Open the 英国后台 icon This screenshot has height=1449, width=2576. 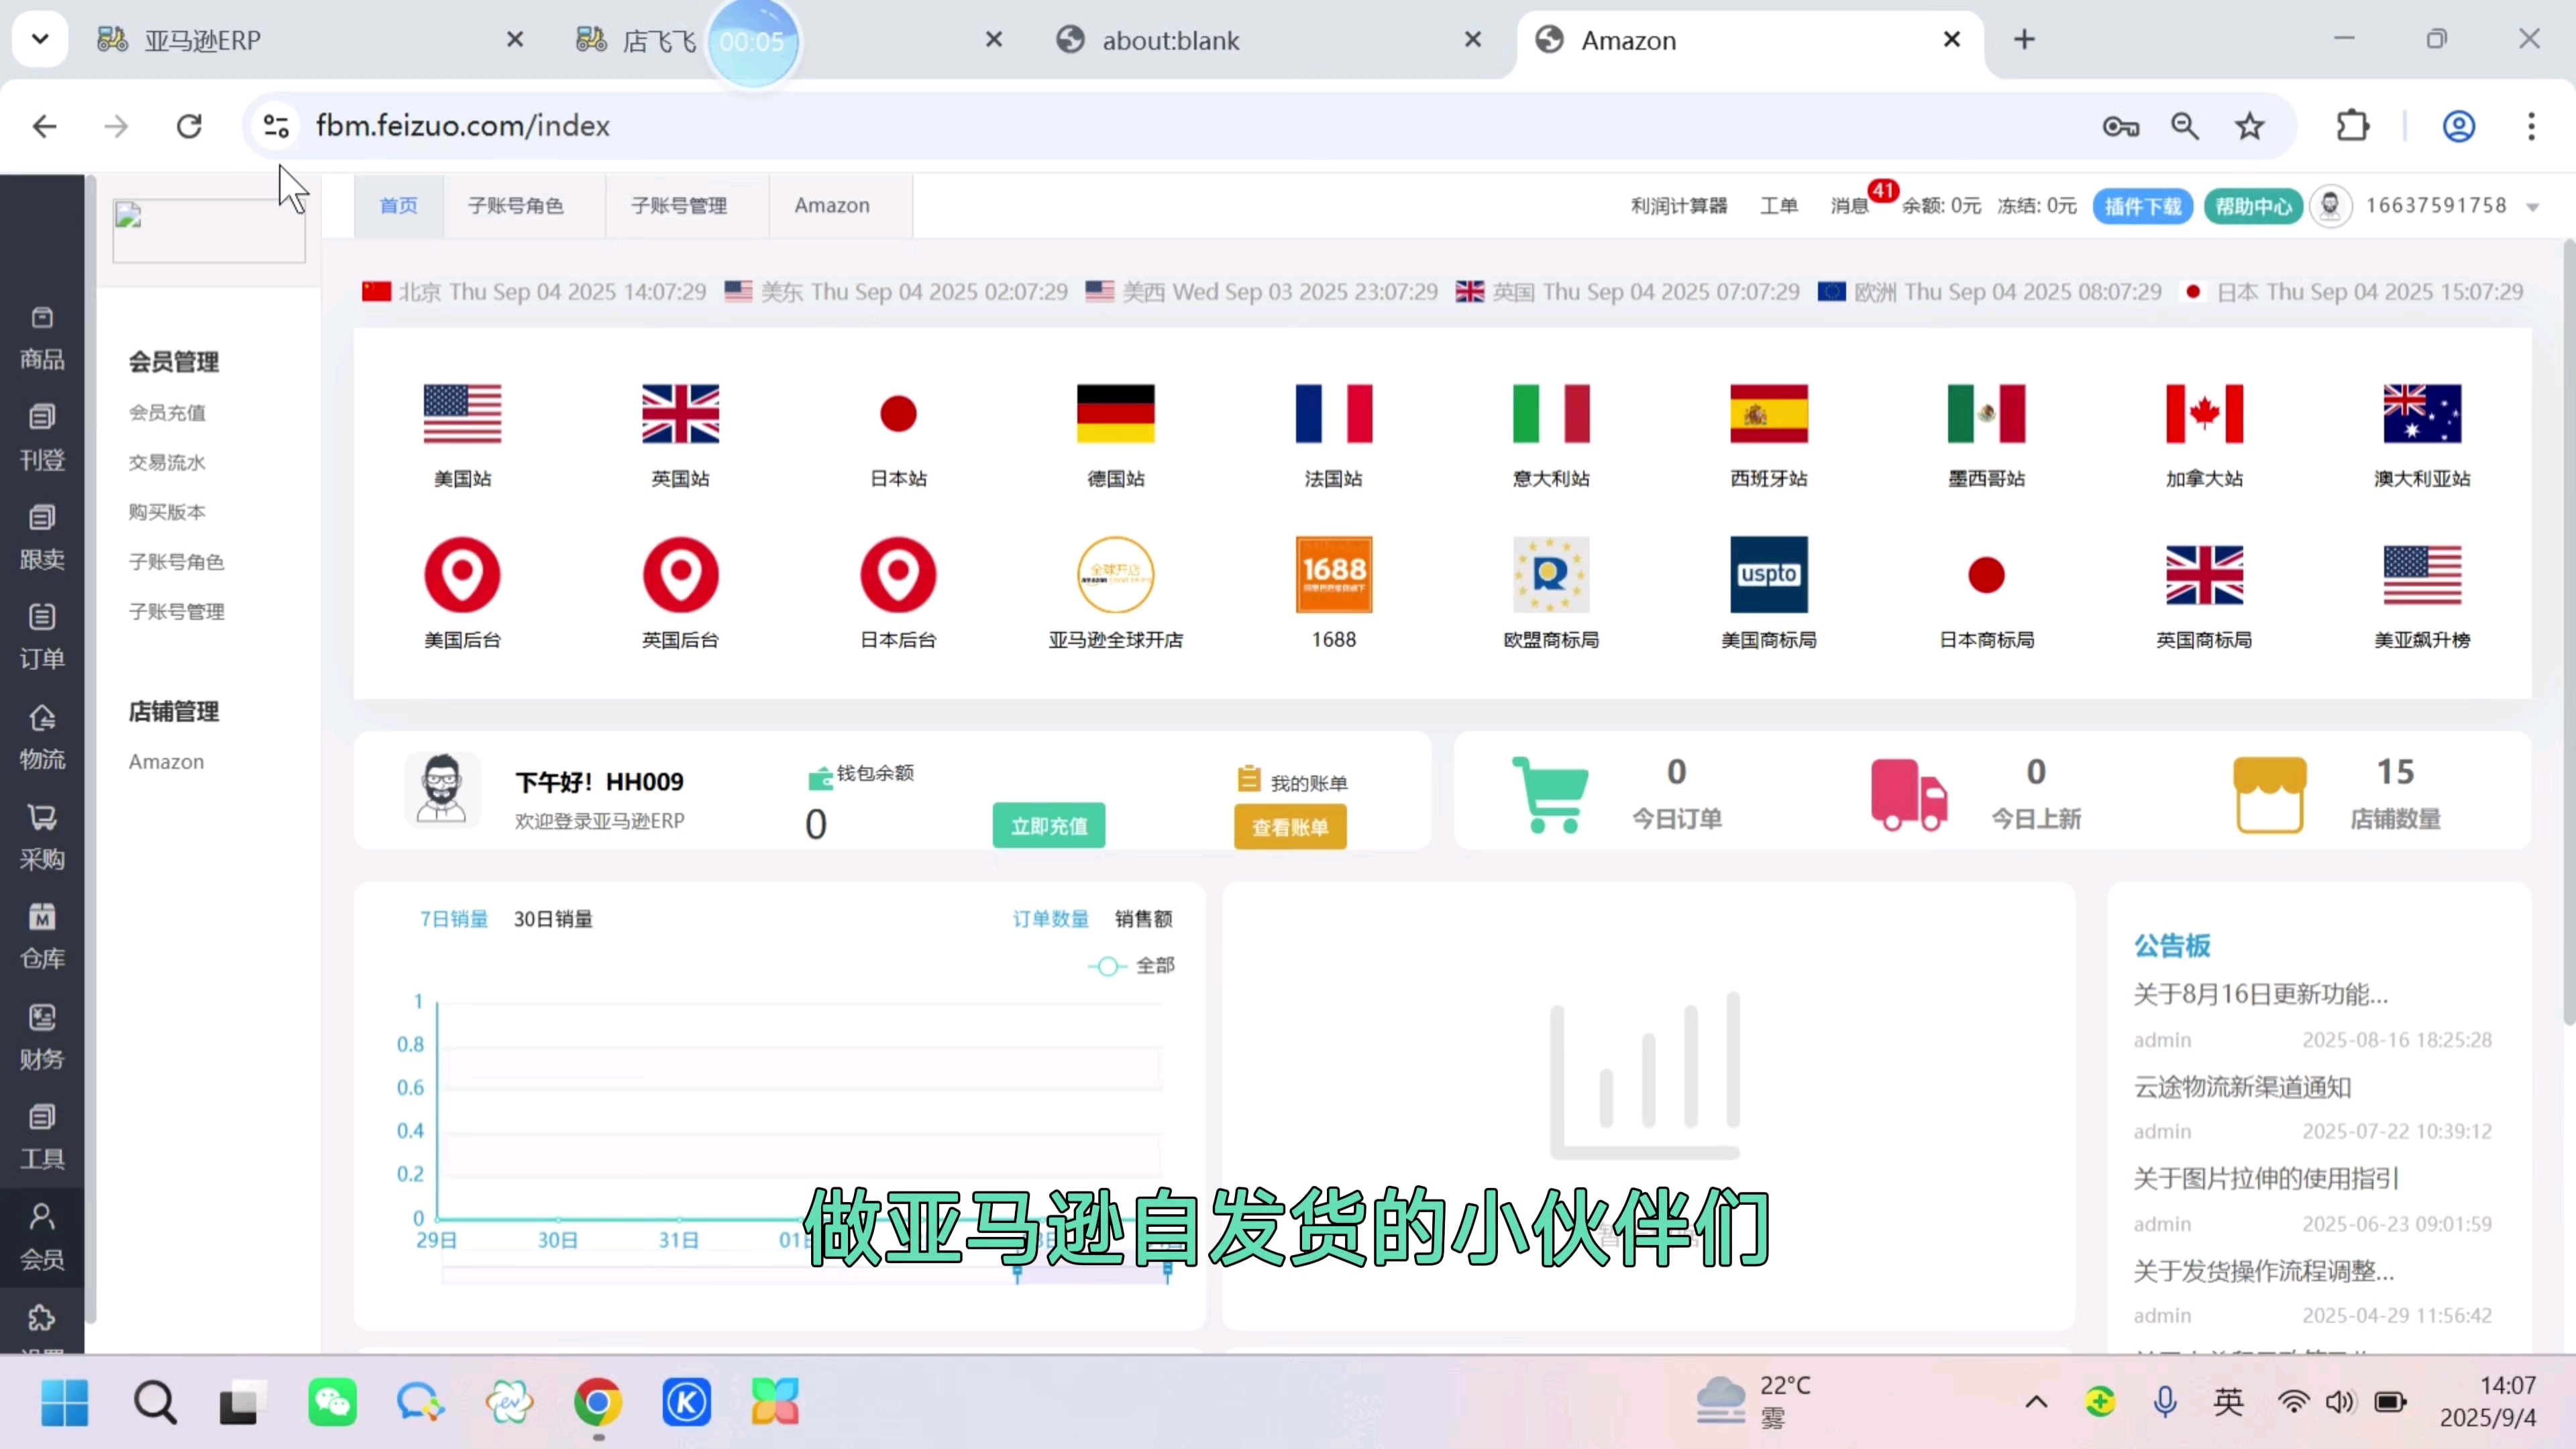click(x=680, y=575)
